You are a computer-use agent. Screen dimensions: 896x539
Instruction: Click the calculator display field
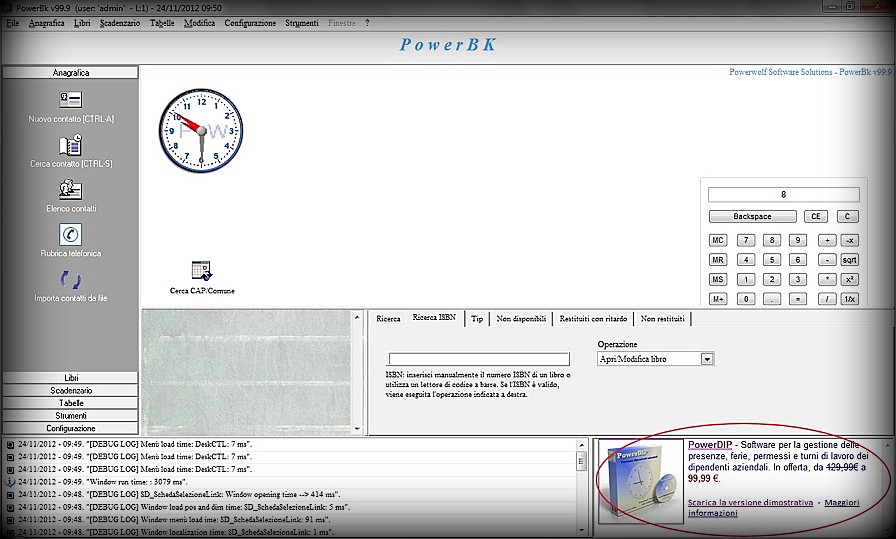(x=783, y=194)
